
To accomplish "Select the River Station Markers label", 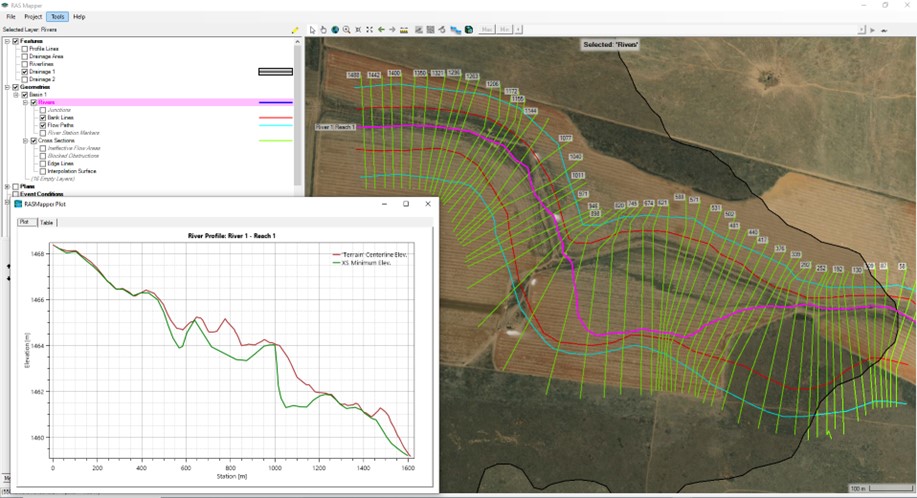I will 74,133.
